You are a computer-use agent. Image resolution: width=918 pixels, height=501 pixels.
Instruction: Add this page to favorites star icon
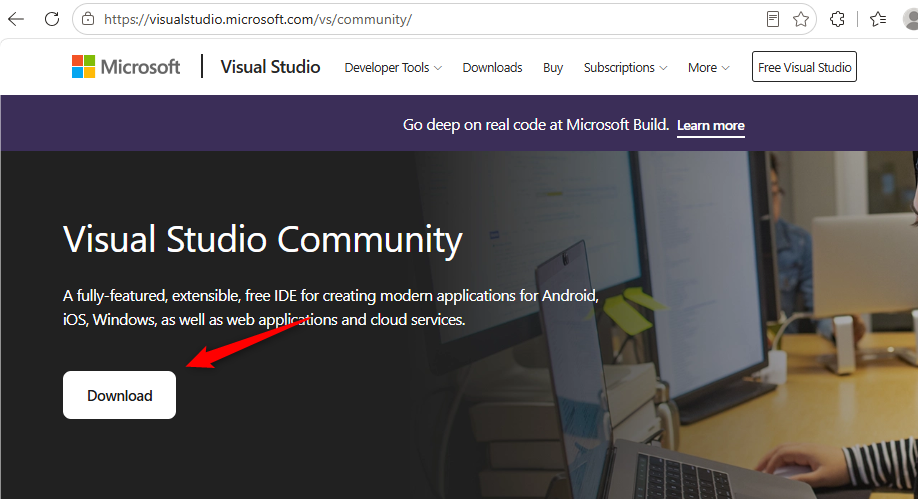(x=801, y=19)
